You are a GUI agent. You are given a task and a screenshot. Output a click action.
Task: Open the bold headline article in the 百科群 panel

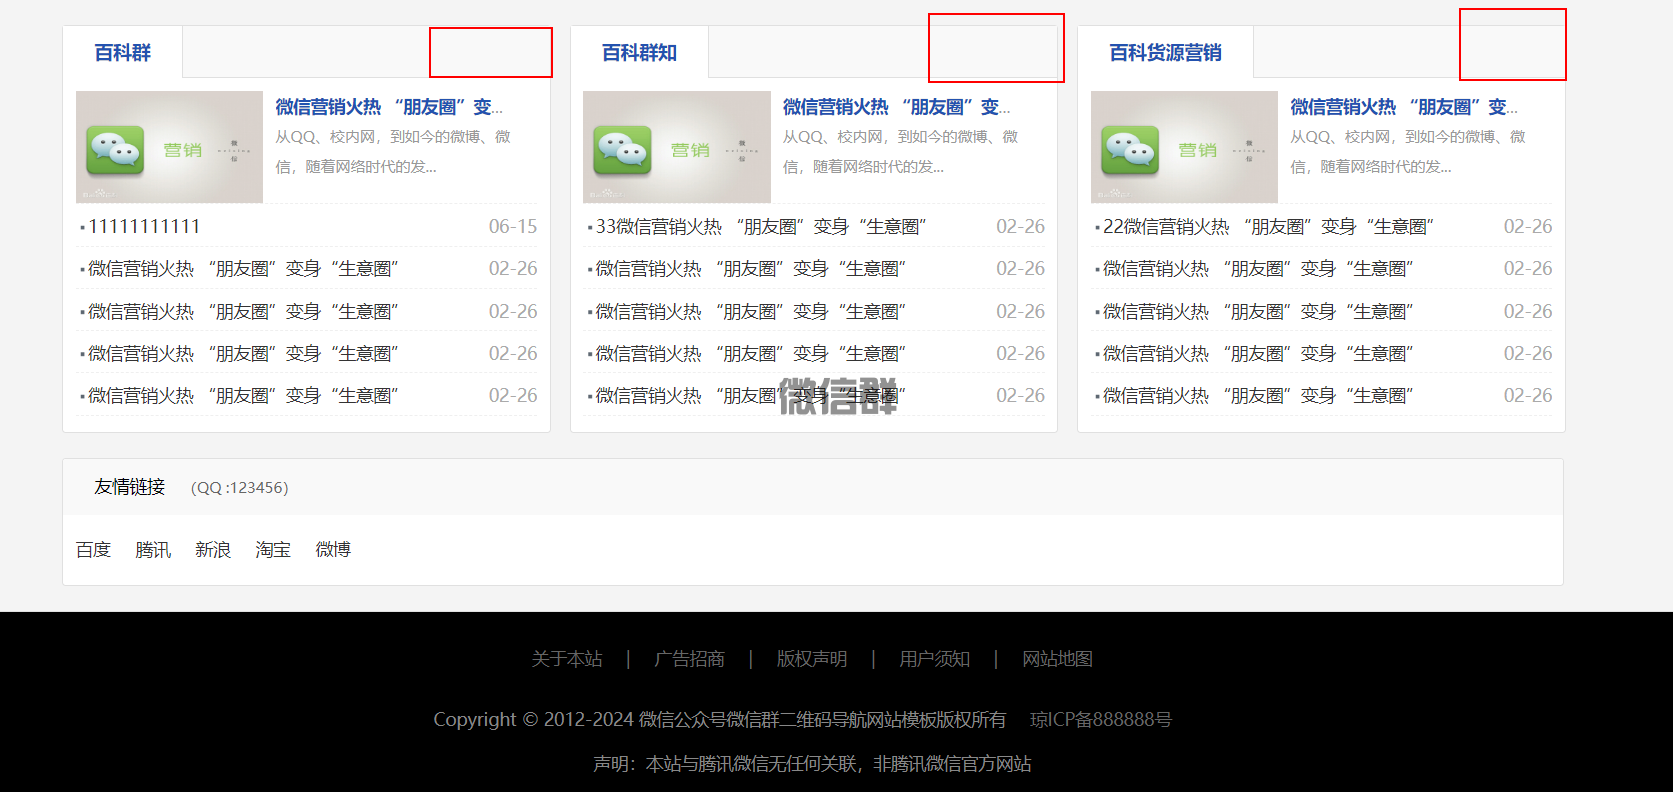point(389,107)
